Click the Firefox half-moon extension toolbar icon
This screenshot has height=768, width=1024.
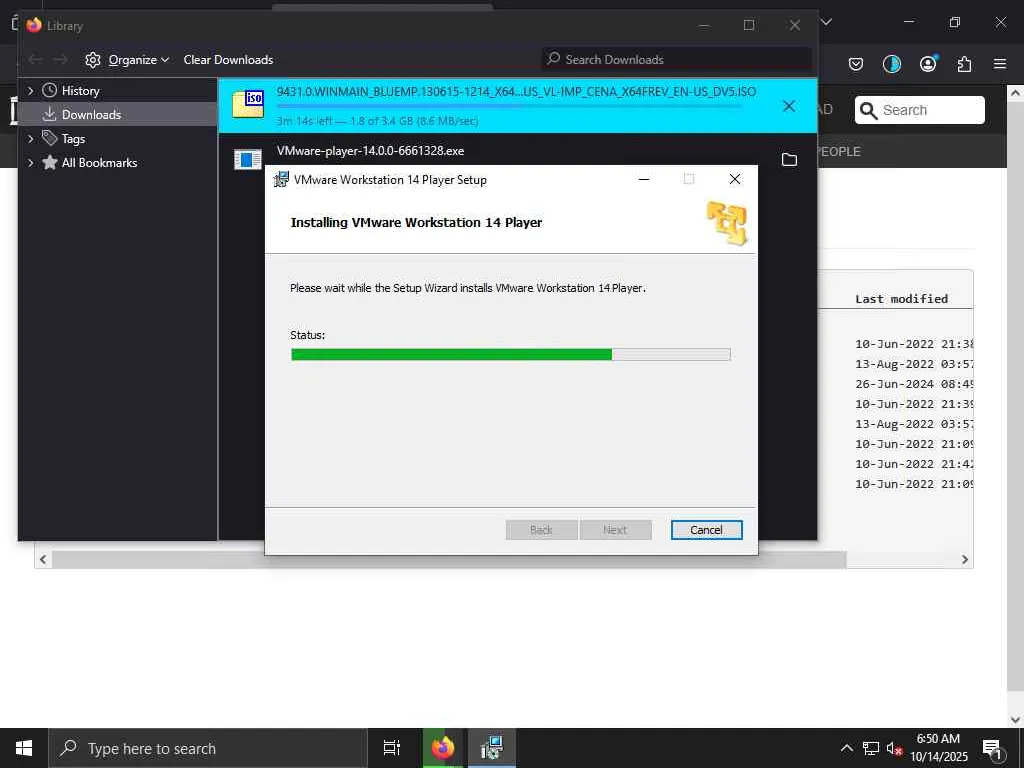pos(891,63)
